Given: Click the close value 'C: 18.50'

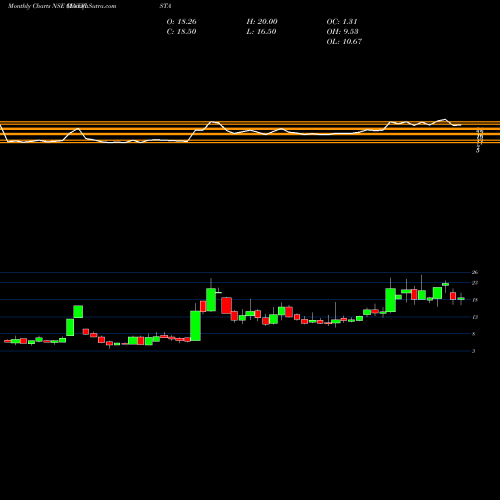Looking at the screenshot, I should click(181, 31).
